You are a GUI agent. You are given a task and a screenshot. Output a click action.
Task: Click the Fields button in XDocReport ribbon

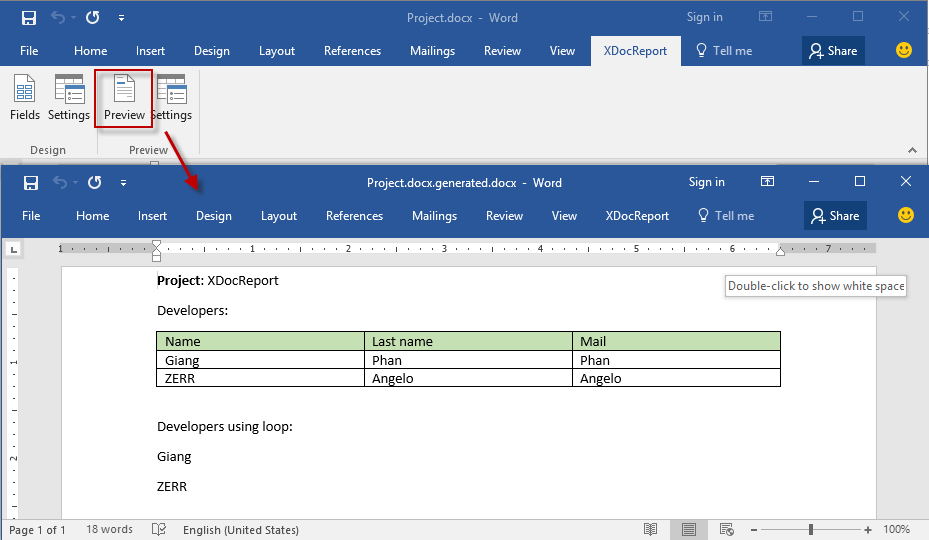point(25,99)
